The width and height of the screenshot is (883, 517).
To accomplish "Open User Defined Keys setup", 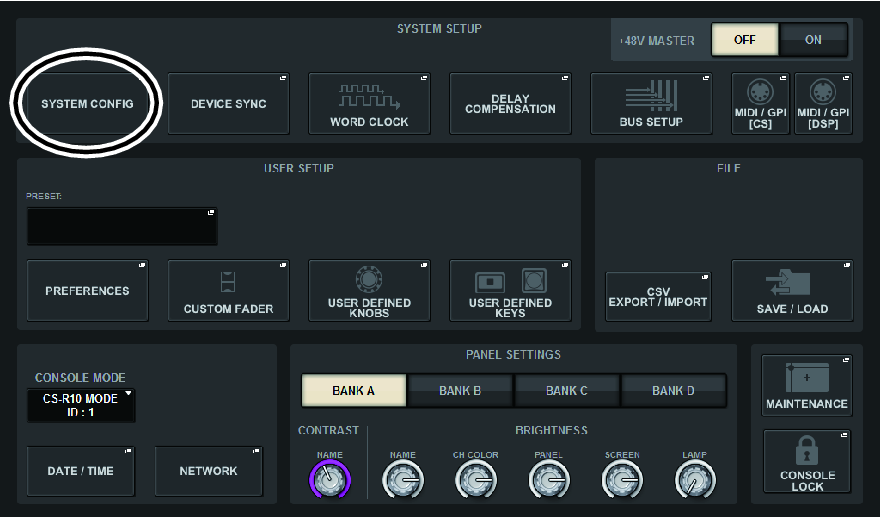I will (x=510, y=291).
